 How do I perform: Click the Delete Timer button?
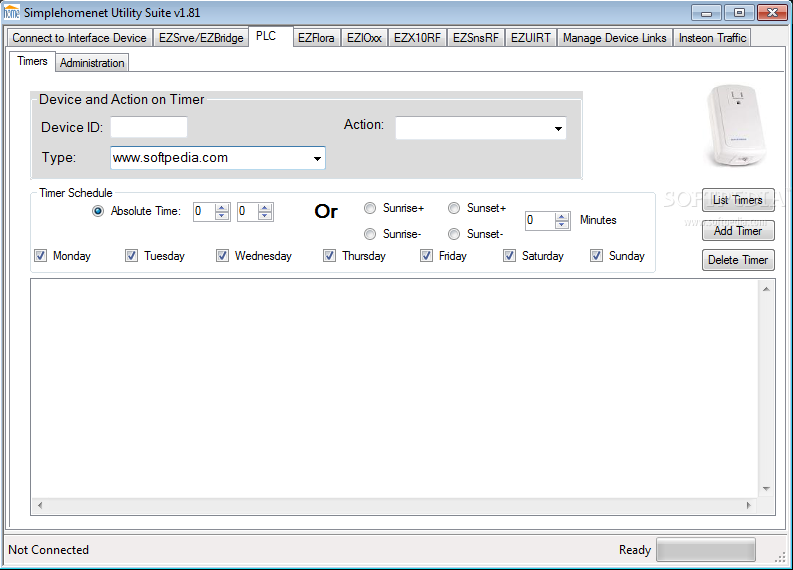[738, 260]
